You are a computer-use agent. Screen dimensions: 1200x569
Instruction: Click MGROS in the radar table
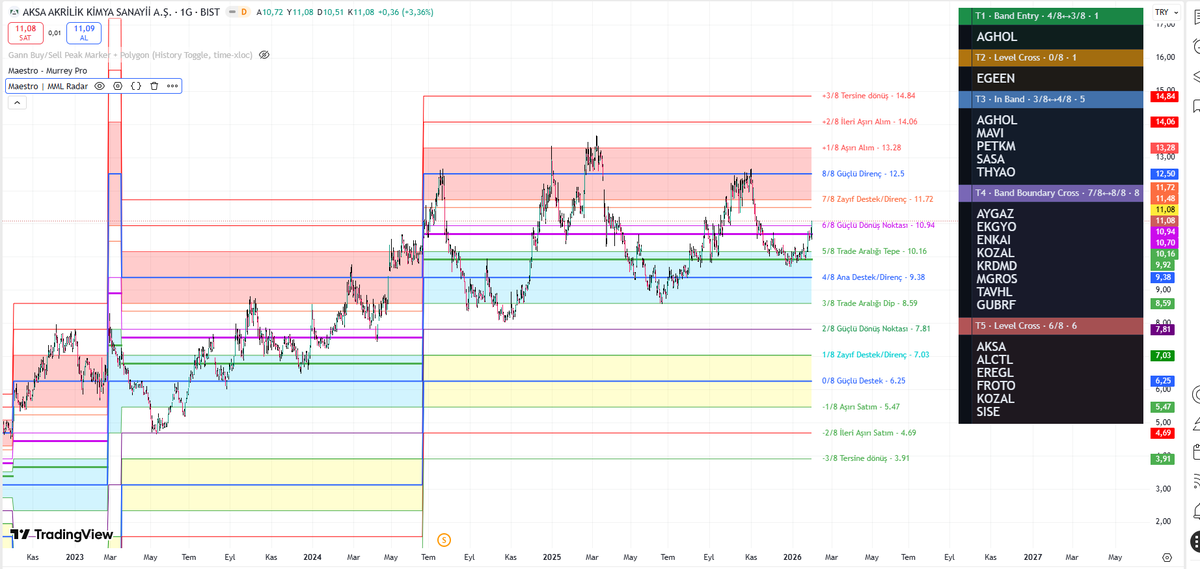(x=997, y=279)
